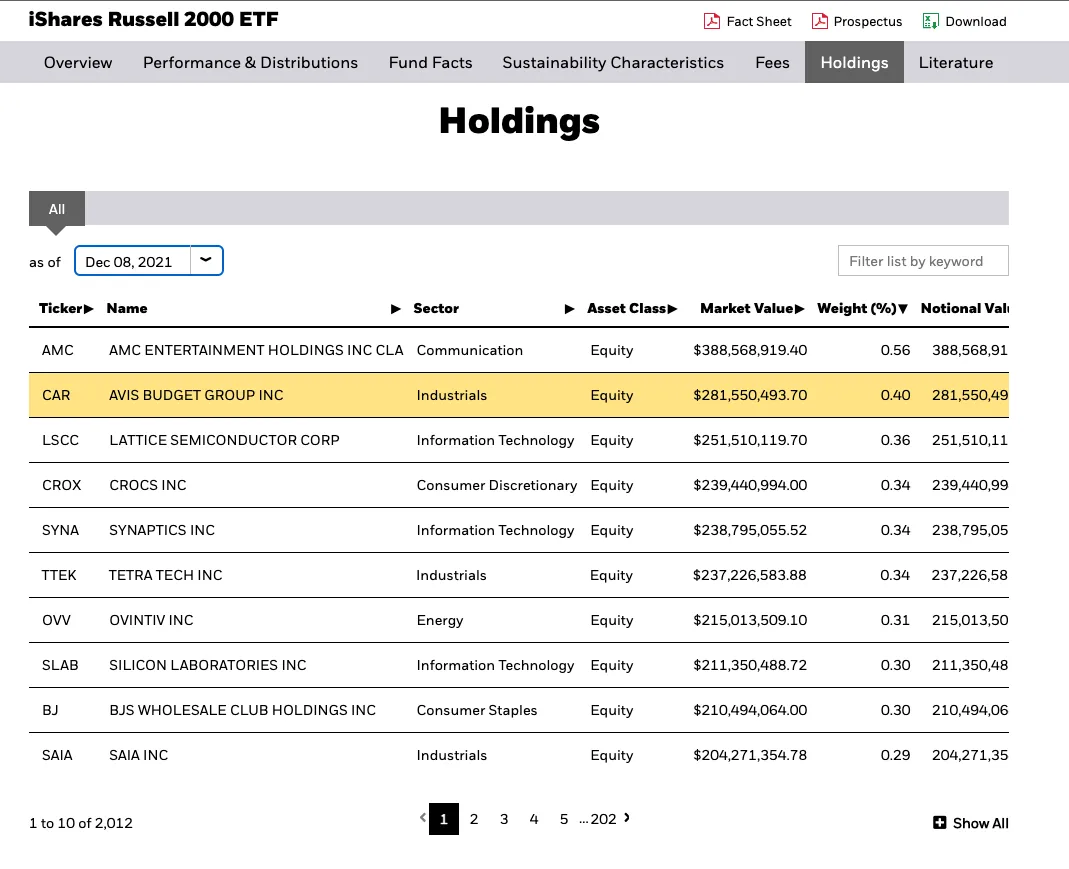Go to page 4 of holdings
The image size is (1069, 869).
click(534, 819)
